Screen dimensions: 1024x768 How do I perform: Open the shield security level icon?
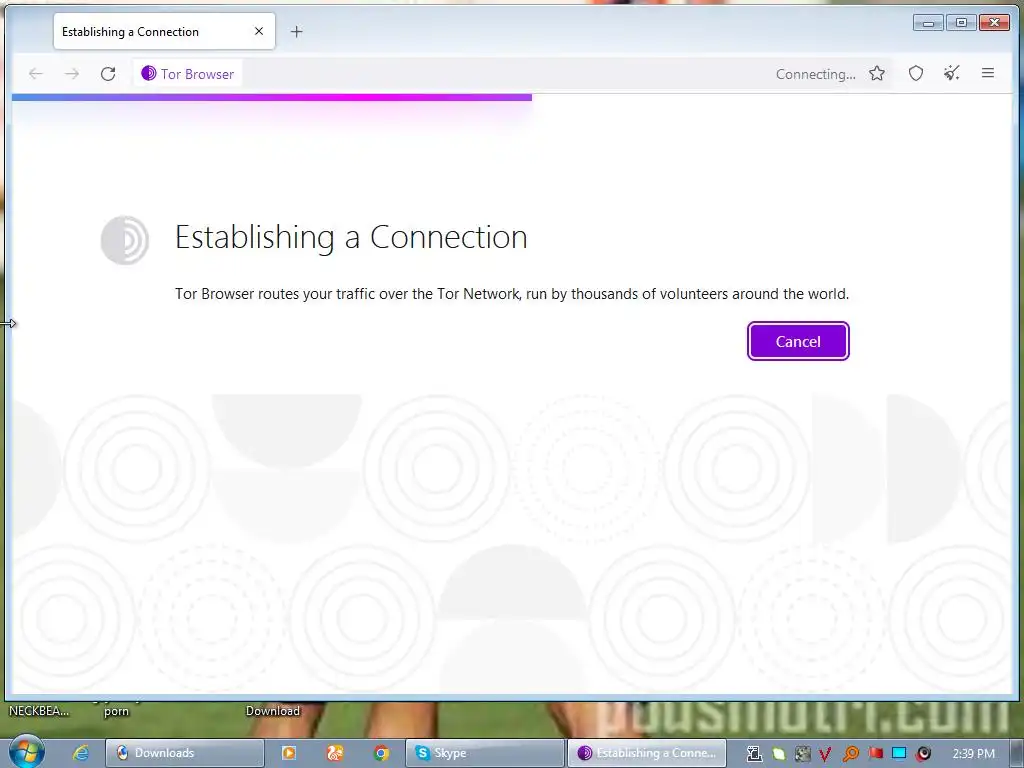pyautogui.click(x=916, y=74)
